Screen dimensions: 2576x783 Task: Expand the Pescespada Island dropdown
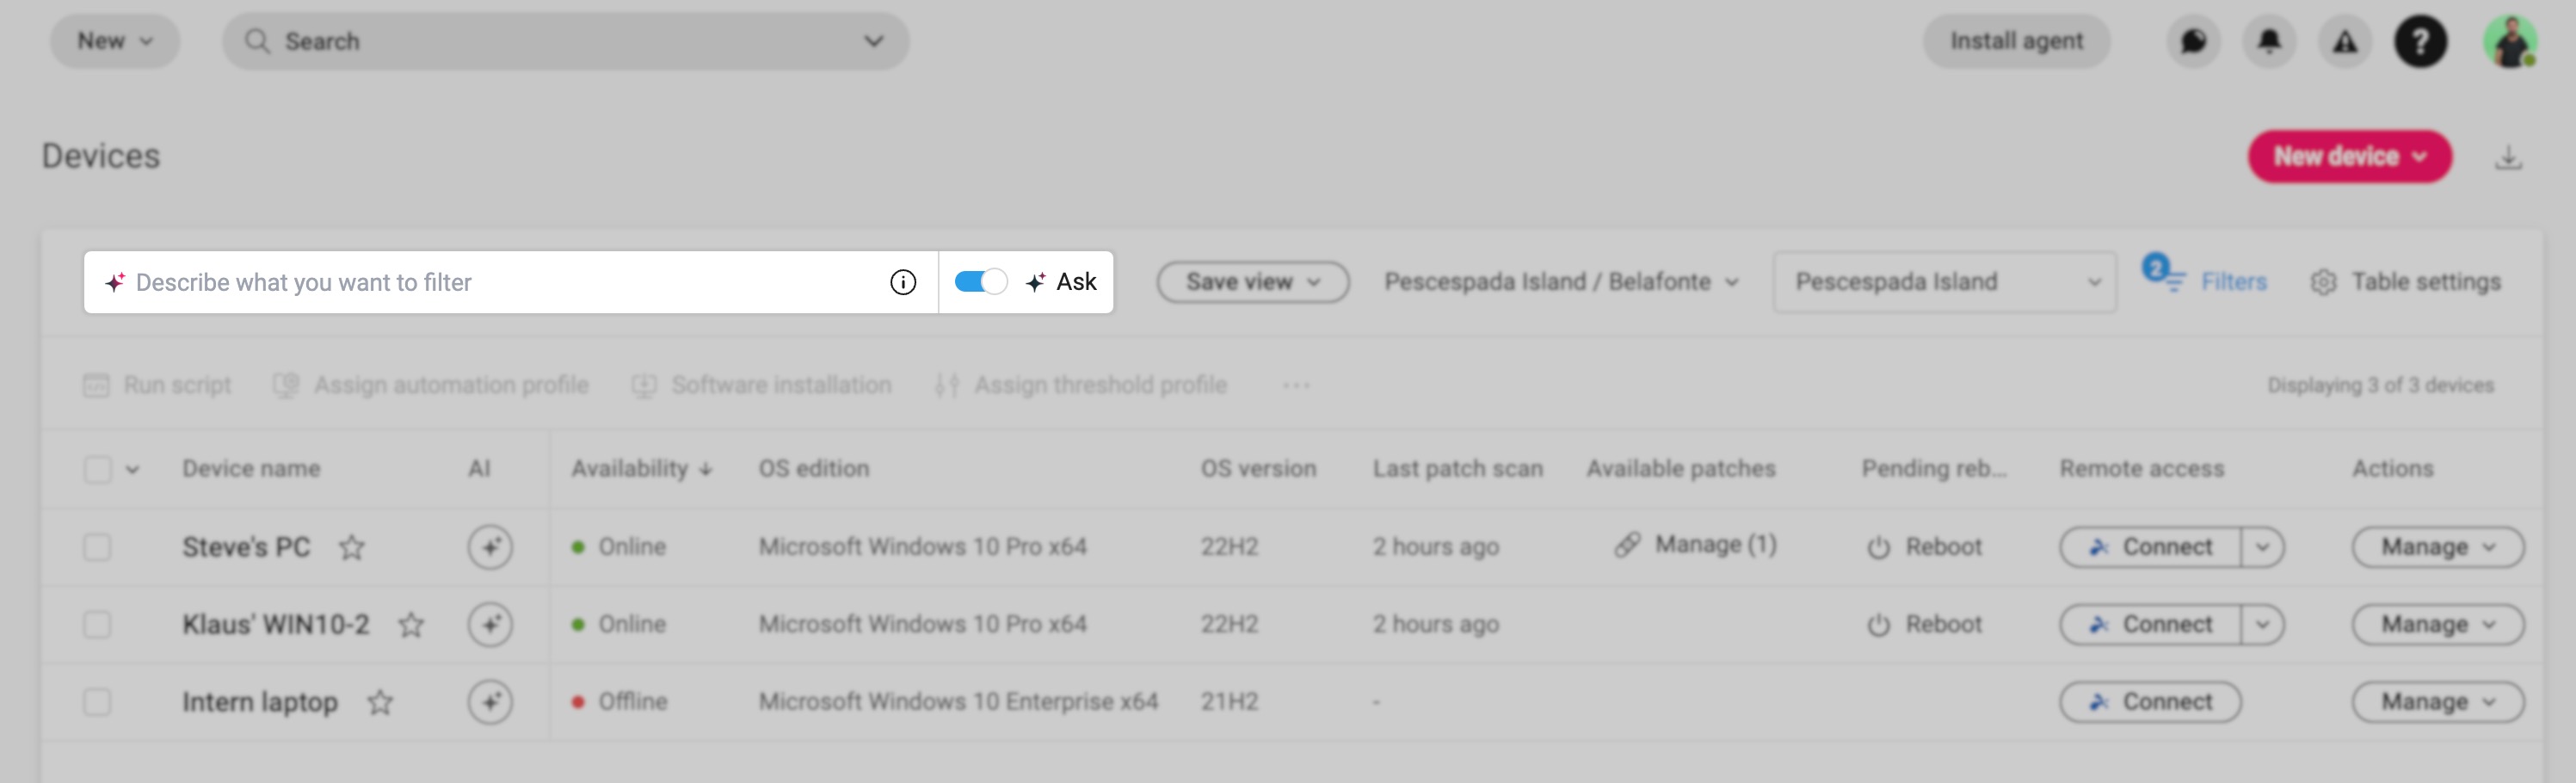click(x=1944, y=282)
